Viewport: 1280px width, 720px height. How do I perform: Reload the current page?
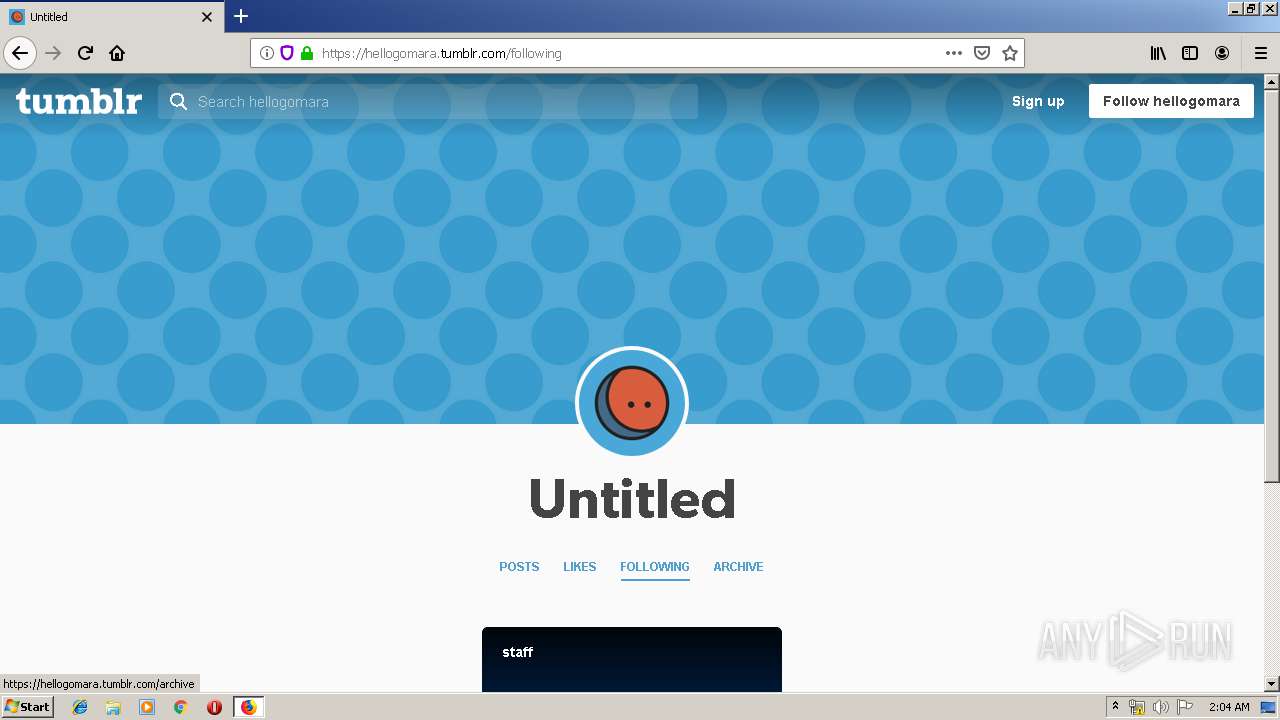pyautogui.click(x=86, y=53)
